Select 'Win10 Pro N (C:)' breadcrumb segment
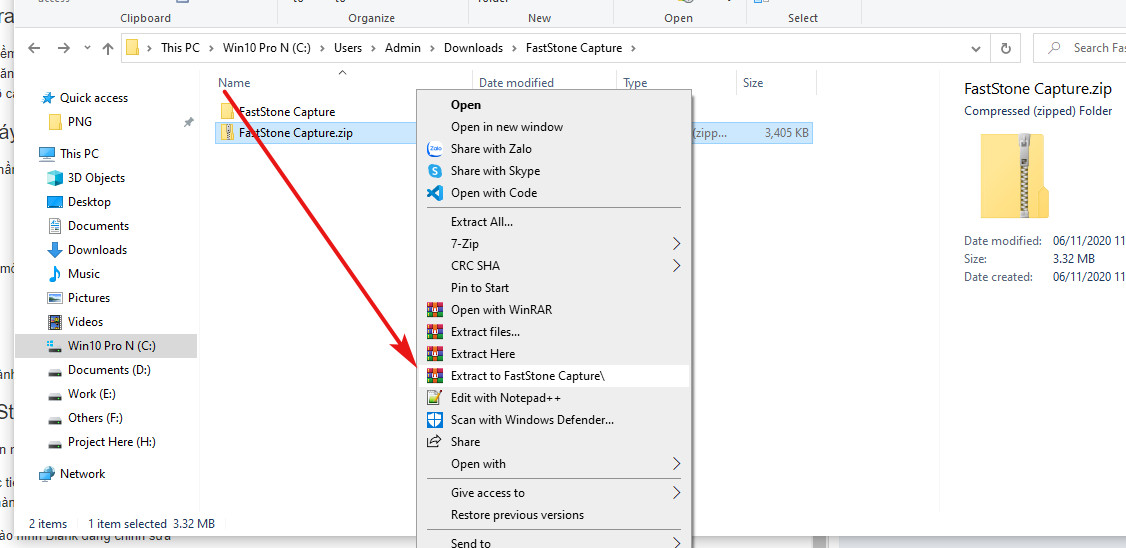 click(266, 48)
